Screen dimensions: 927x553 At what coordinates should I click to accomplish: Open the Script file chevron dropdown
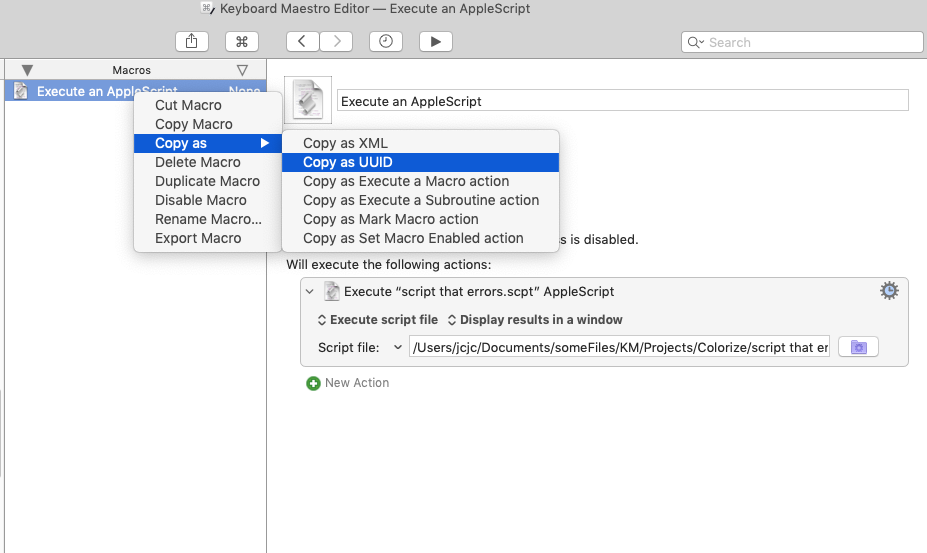(398, 347)
